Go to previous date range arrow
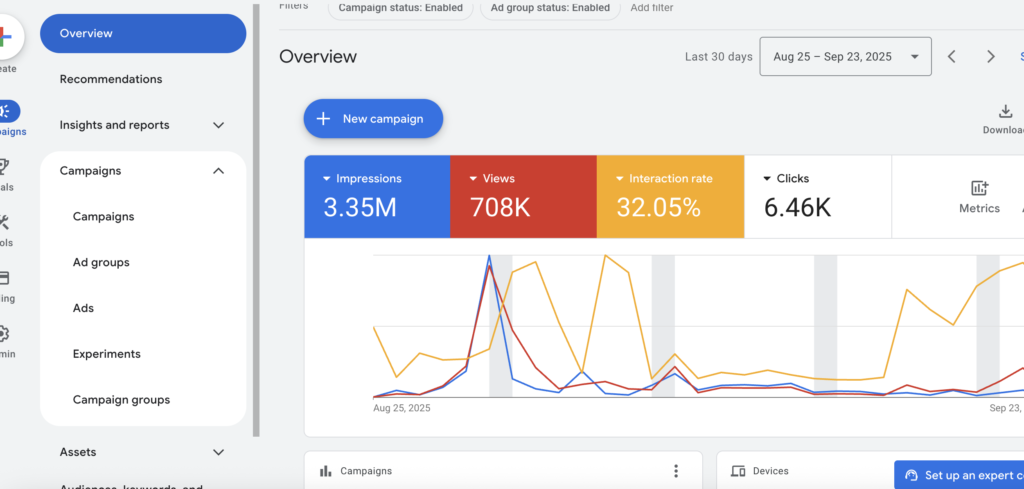The image size is (1024, 489). [x=952, y=57]
